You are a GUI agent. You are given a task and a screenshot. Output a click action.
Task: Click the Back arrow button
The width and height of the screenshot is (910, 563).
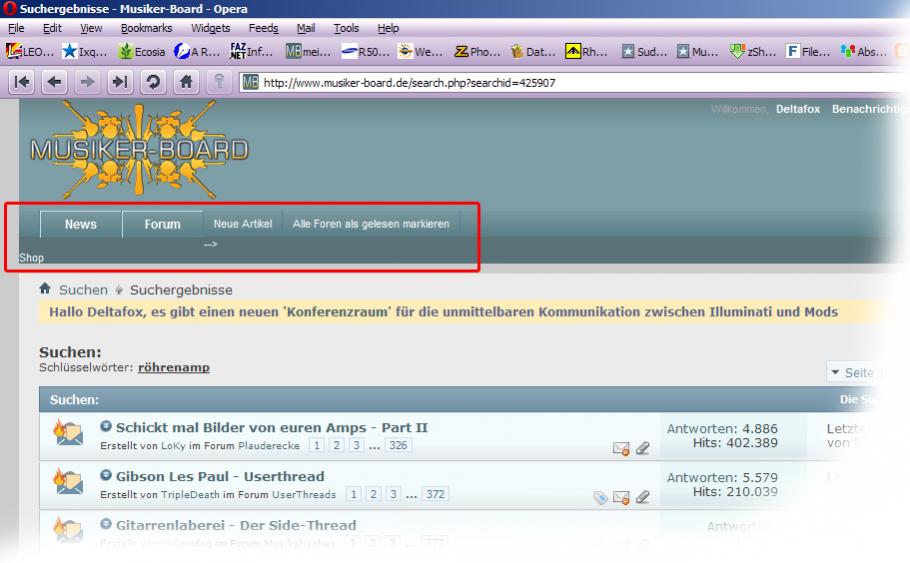[54, 82]
